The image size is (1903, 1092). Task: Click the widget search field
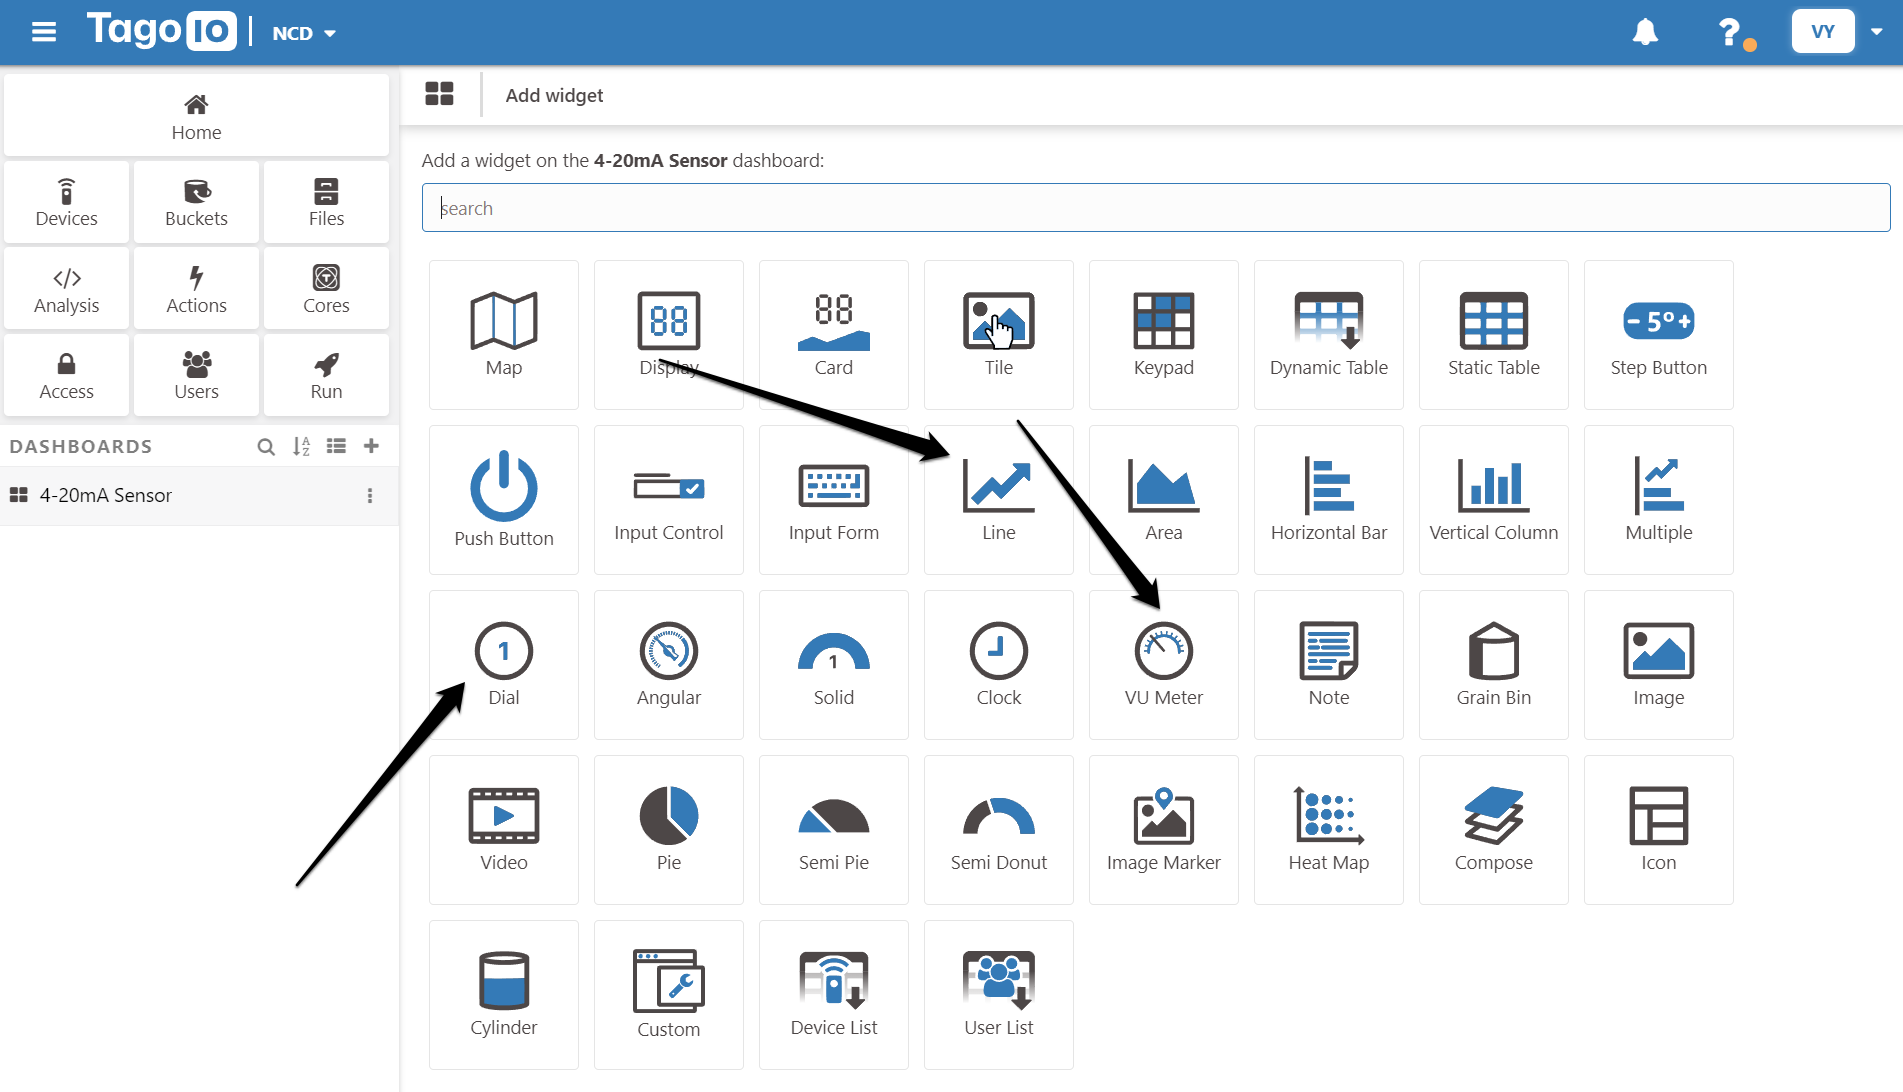point(1155,208)
